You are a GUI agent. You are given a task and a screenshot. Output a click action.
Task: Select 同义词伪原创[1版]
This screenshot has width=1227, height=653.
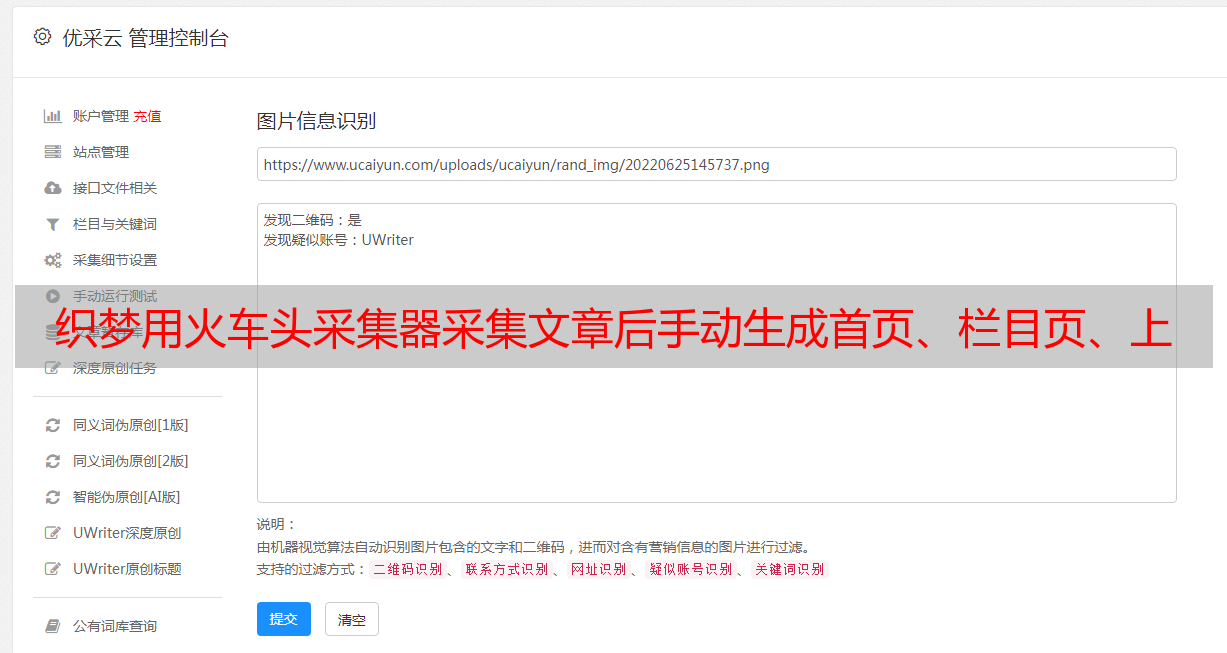131,425
